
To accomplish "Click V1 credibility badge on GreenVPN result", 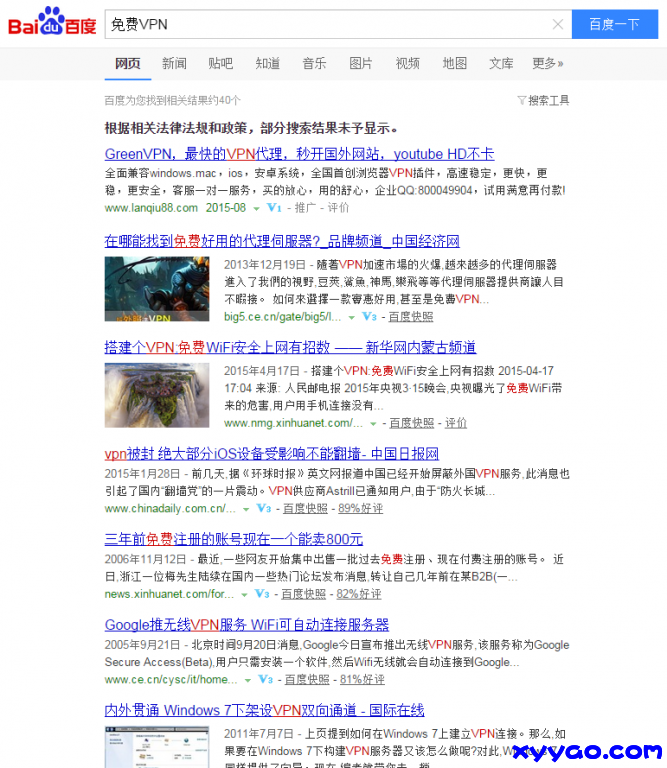I will [274, 208].
